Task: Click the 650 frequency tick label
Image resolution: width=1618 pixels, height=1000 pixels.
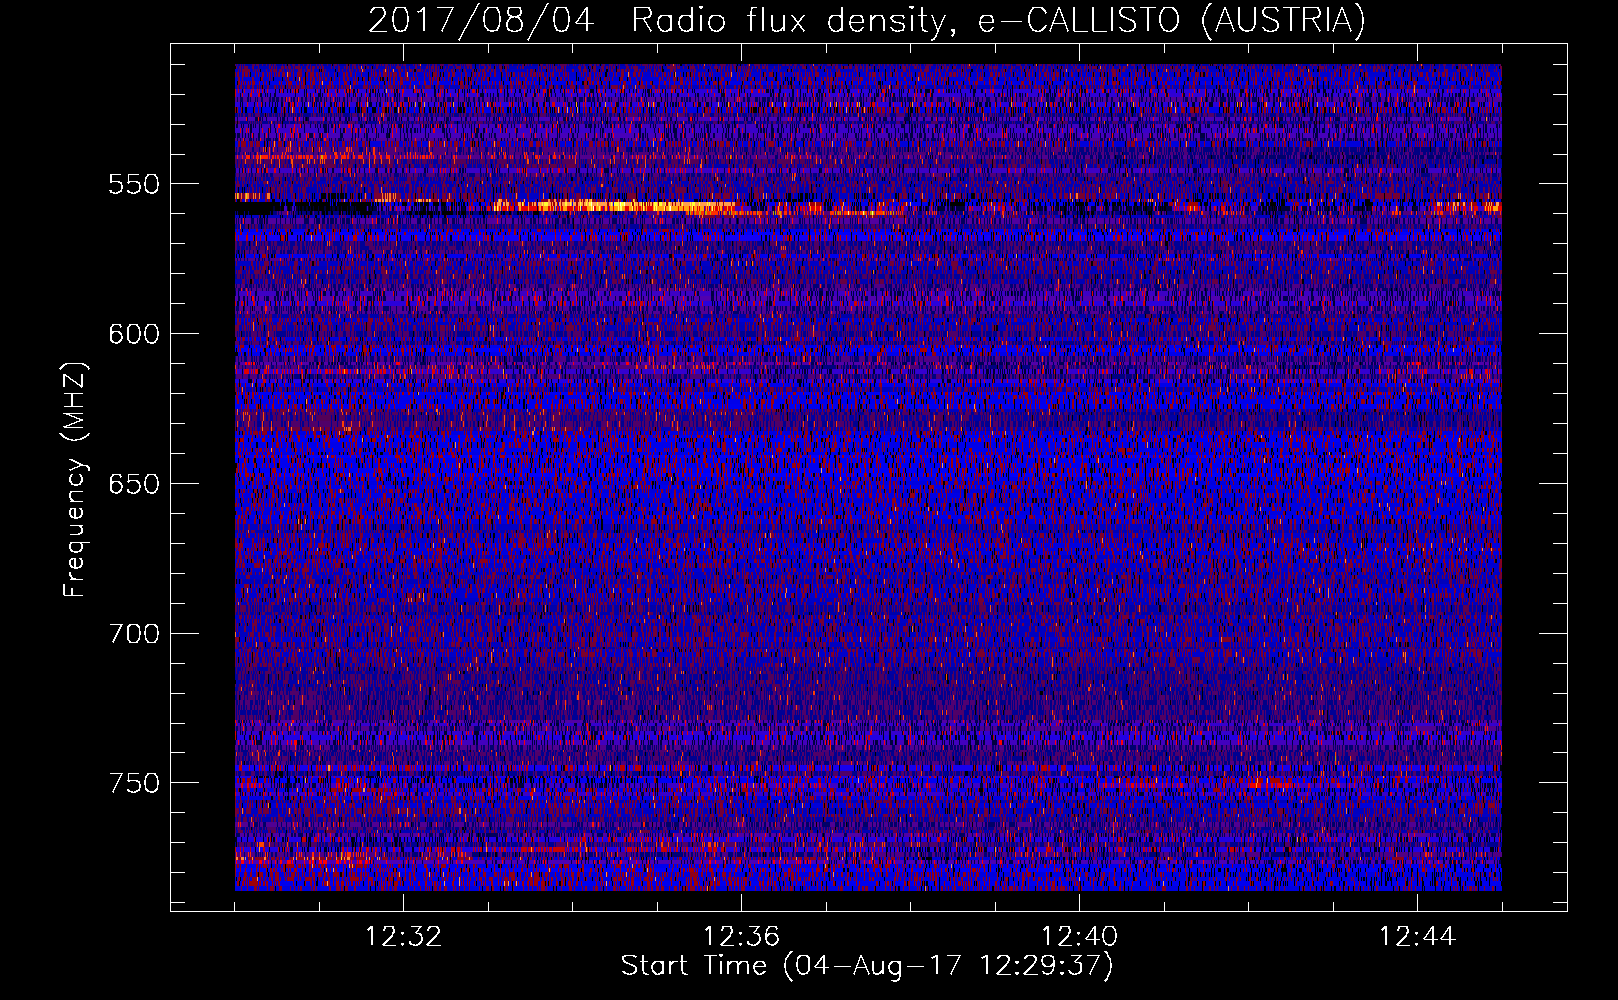Action: (134, 484)
